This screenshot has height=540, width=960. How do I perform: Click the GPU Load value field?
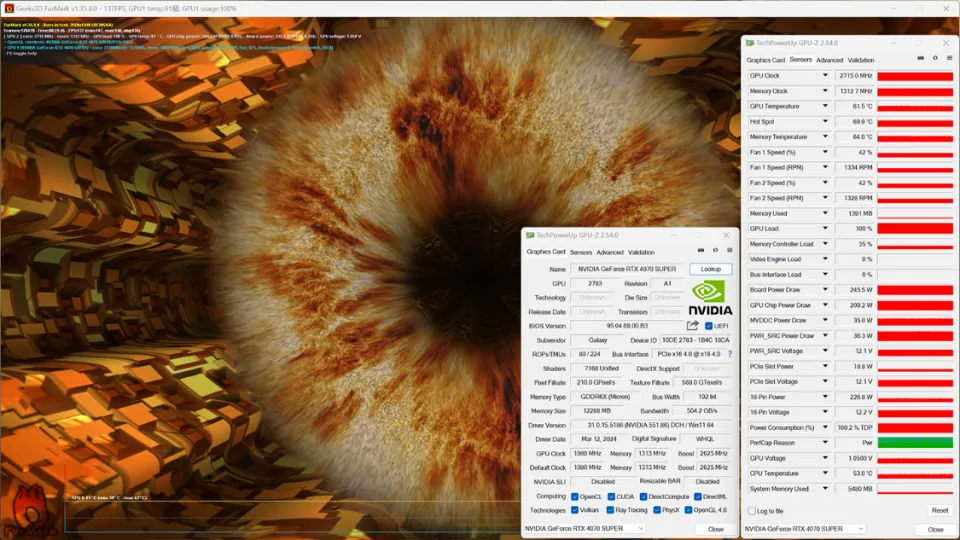click(855, 229)
